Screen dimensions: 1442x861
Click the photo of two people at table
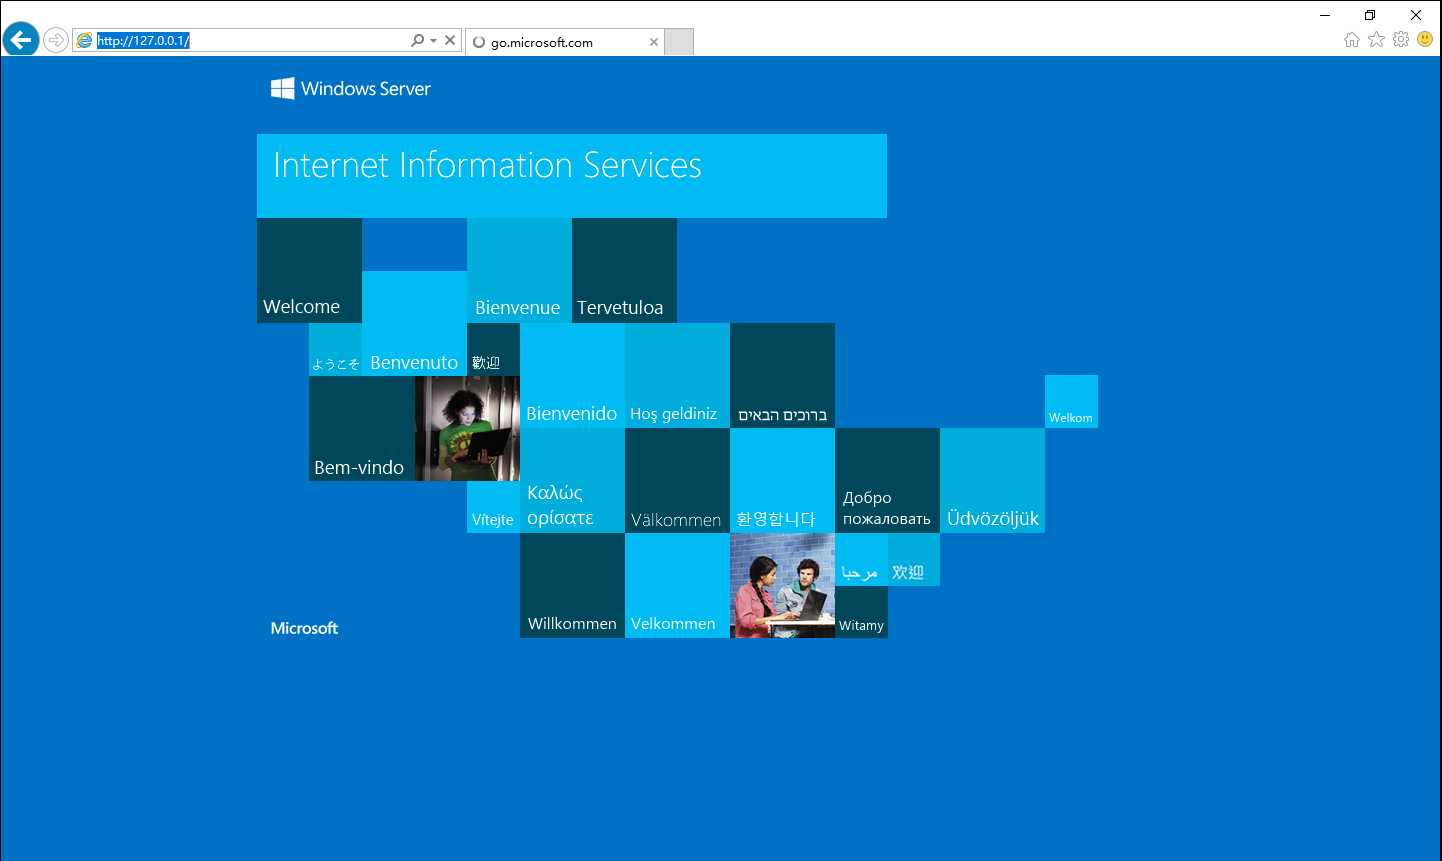click(782, 585)
